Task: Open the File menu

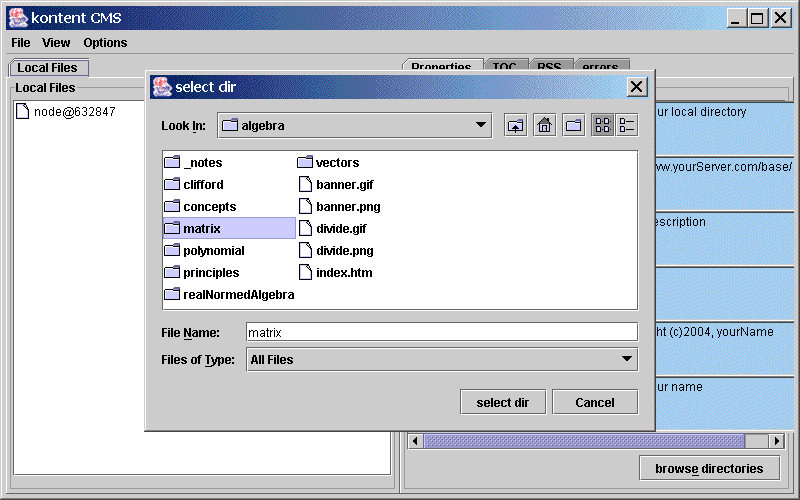Action: point(21,43)
